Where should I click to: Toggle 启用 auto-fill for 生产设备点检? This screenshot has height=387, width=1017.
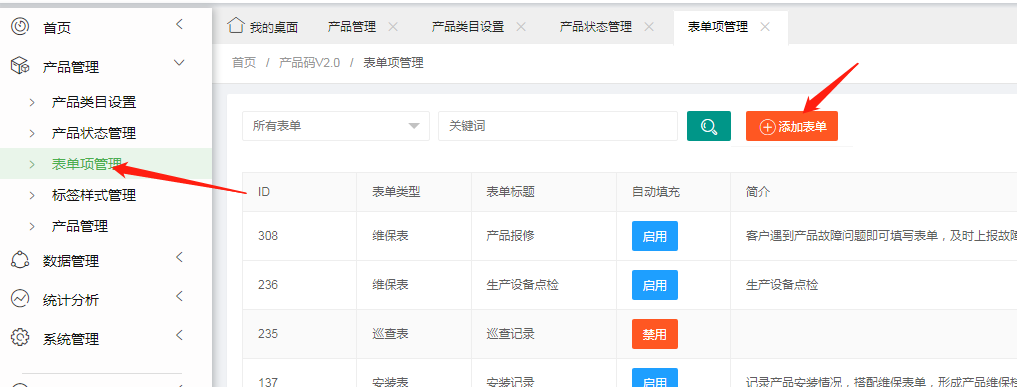click(654, 285)
